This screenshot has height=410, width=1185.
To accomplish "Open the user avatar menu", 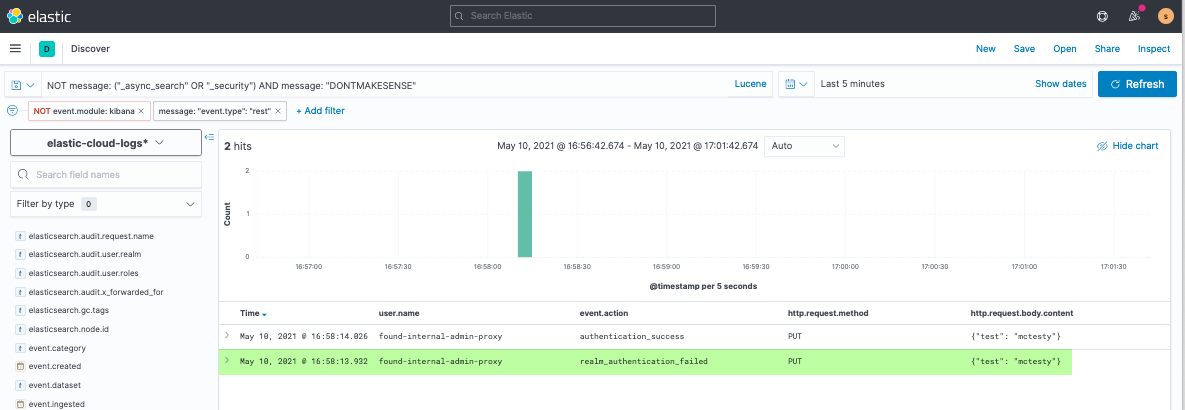I will pyautogui.click(x=1165, y=16).
